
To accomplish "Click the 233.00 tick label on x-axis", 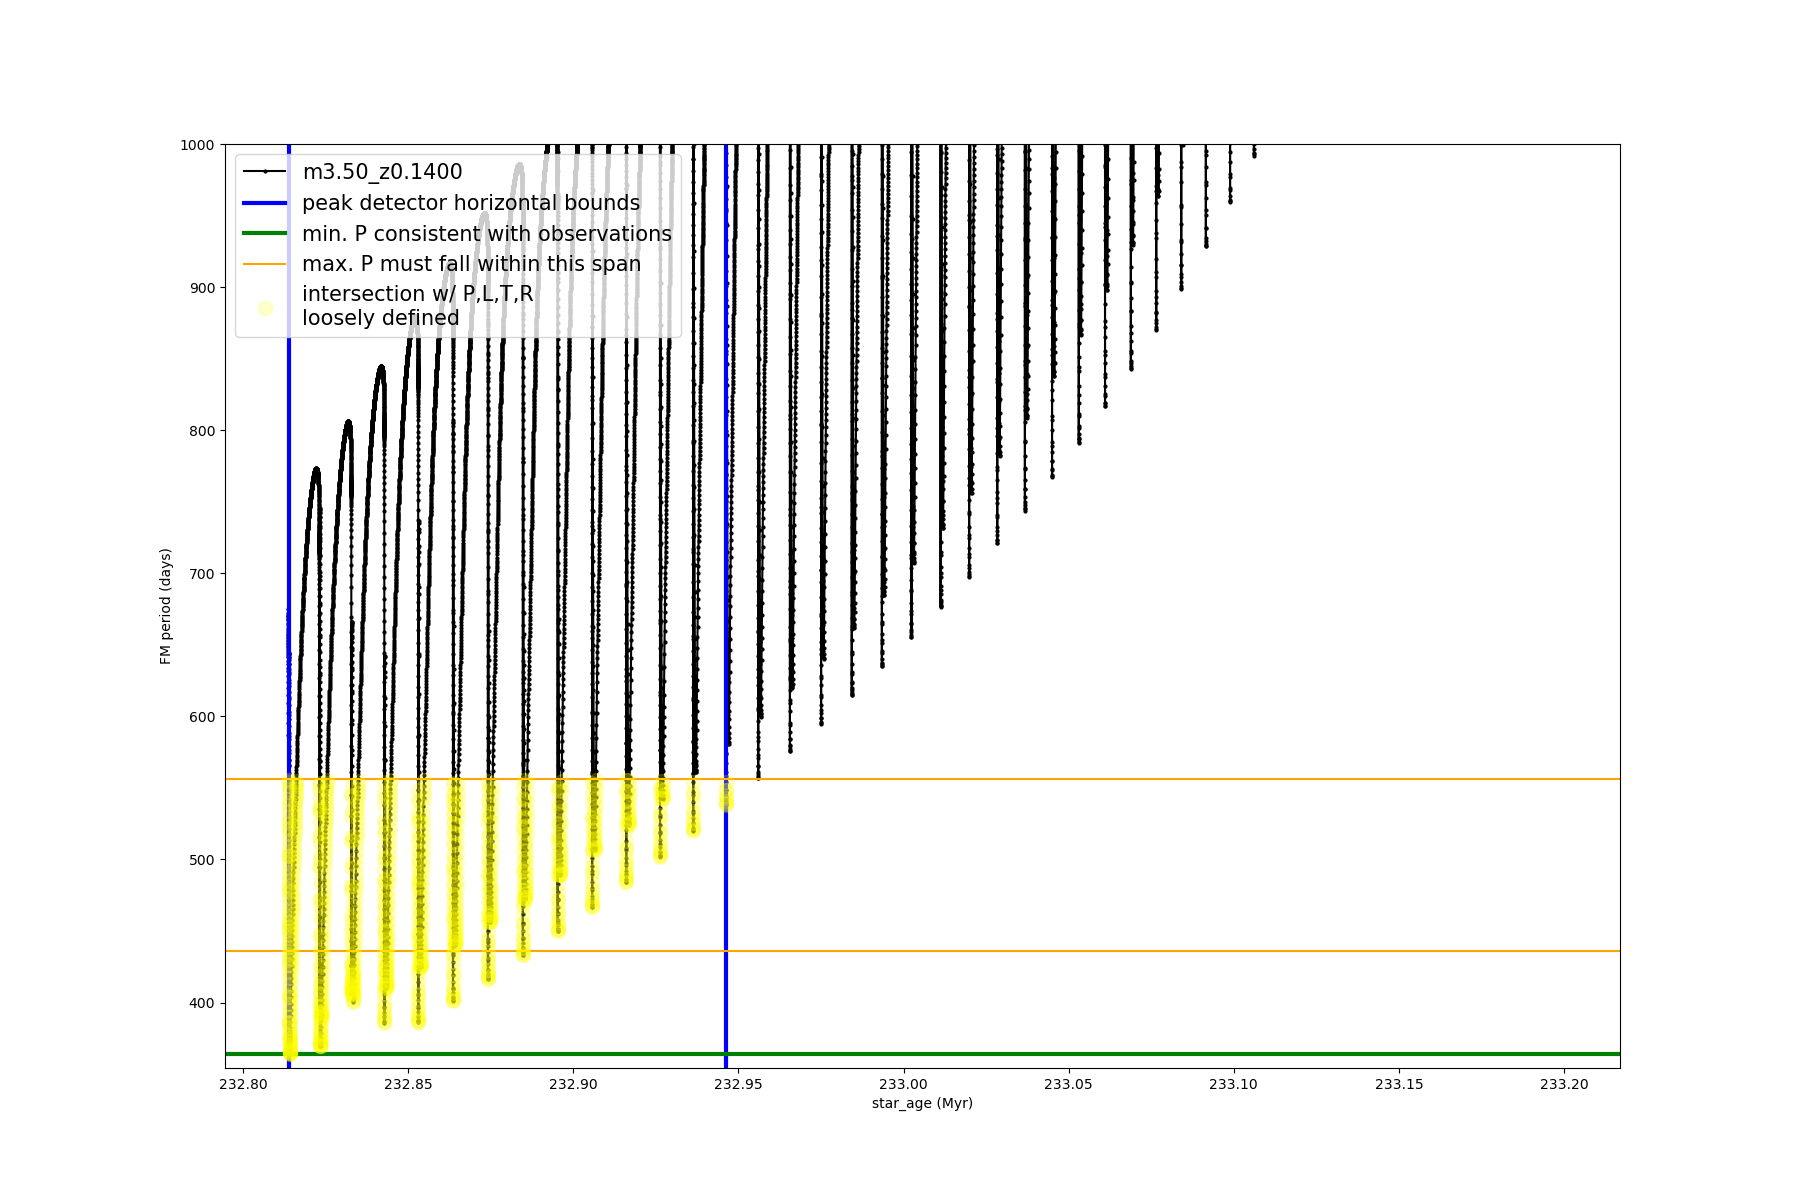I will click(904, 1084).
